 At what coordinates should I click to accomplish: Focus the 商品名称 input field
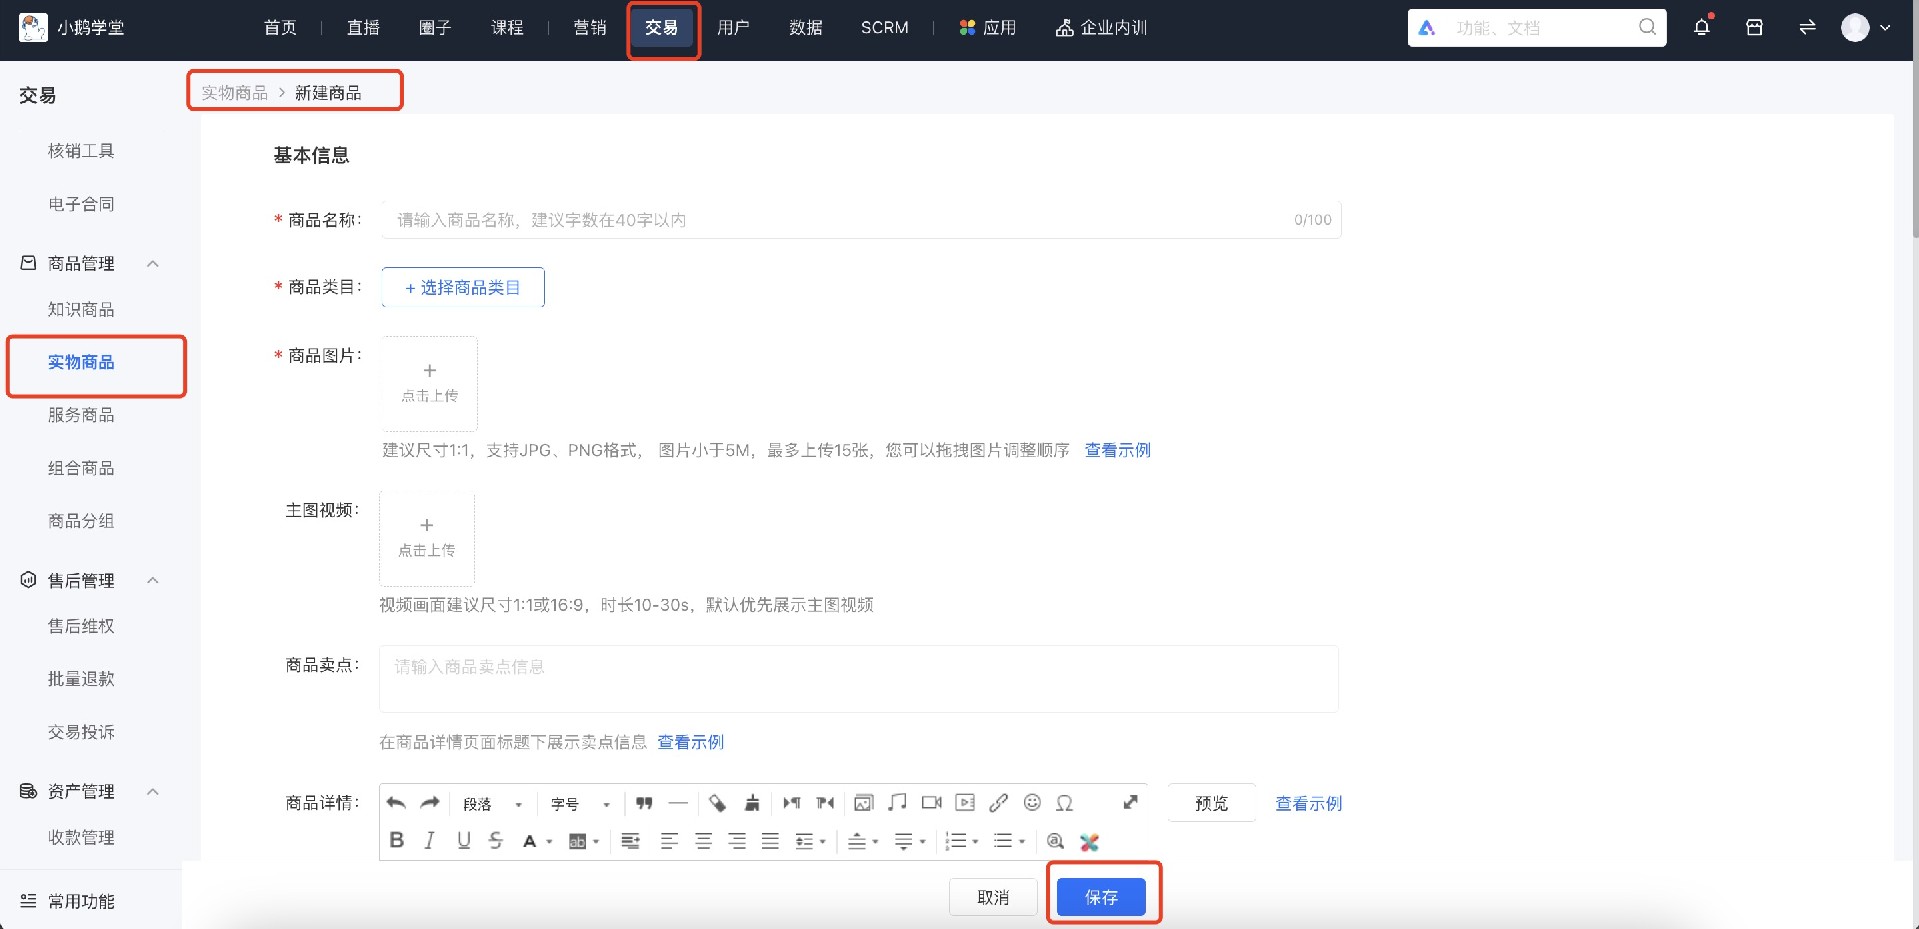coord(861,220)
